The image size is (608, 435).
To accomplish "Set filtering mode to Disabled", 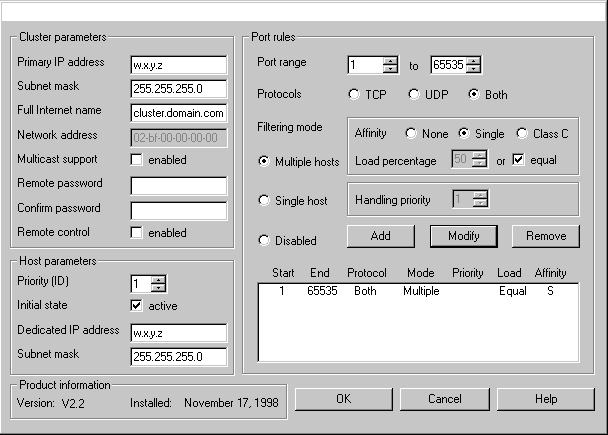I will click(x=265, y=241).
